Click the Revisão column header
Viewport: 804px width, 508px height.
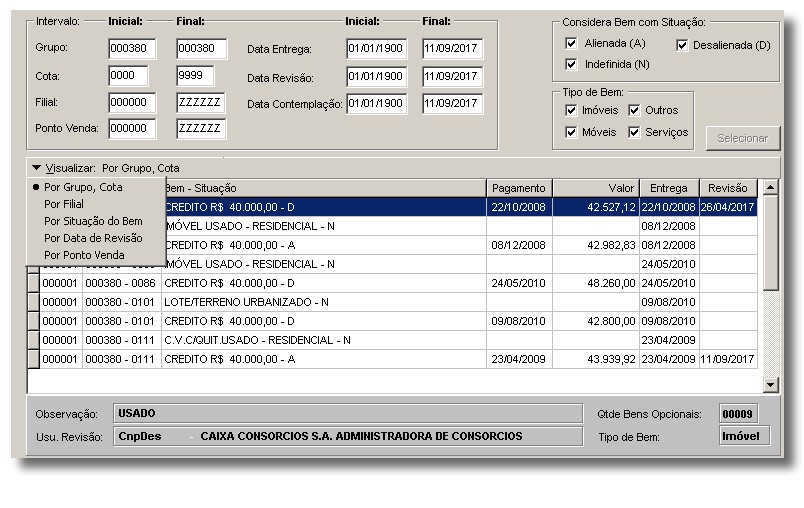click(728, 188)
